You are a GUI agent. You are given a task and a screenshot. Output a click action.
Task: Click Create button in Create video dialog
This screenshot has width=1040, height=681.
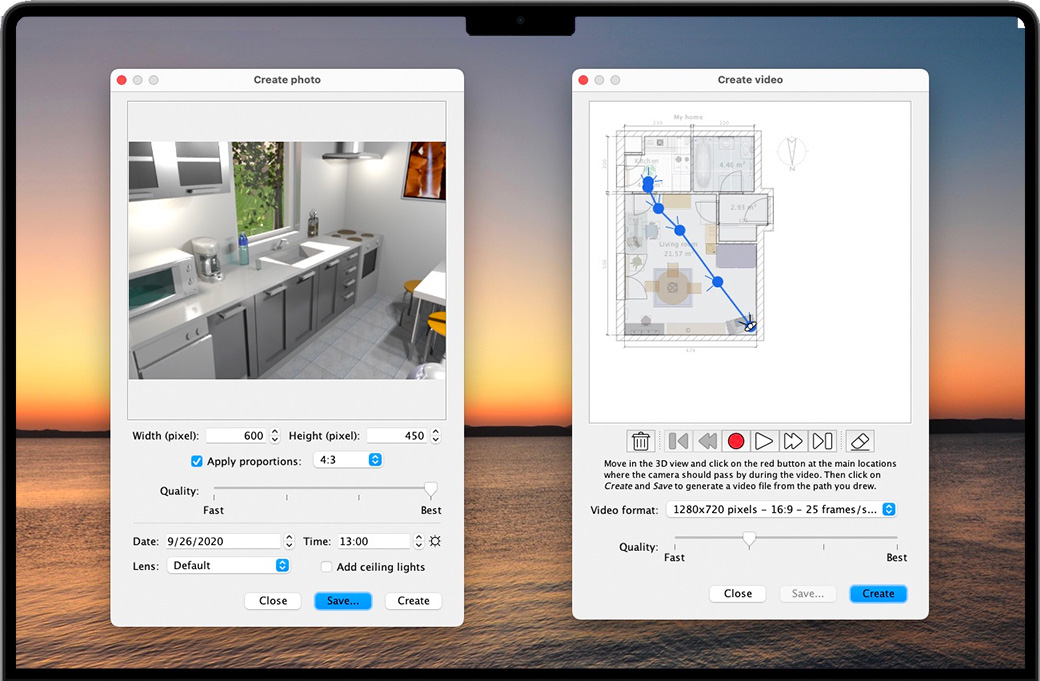[x=878, y=593]
